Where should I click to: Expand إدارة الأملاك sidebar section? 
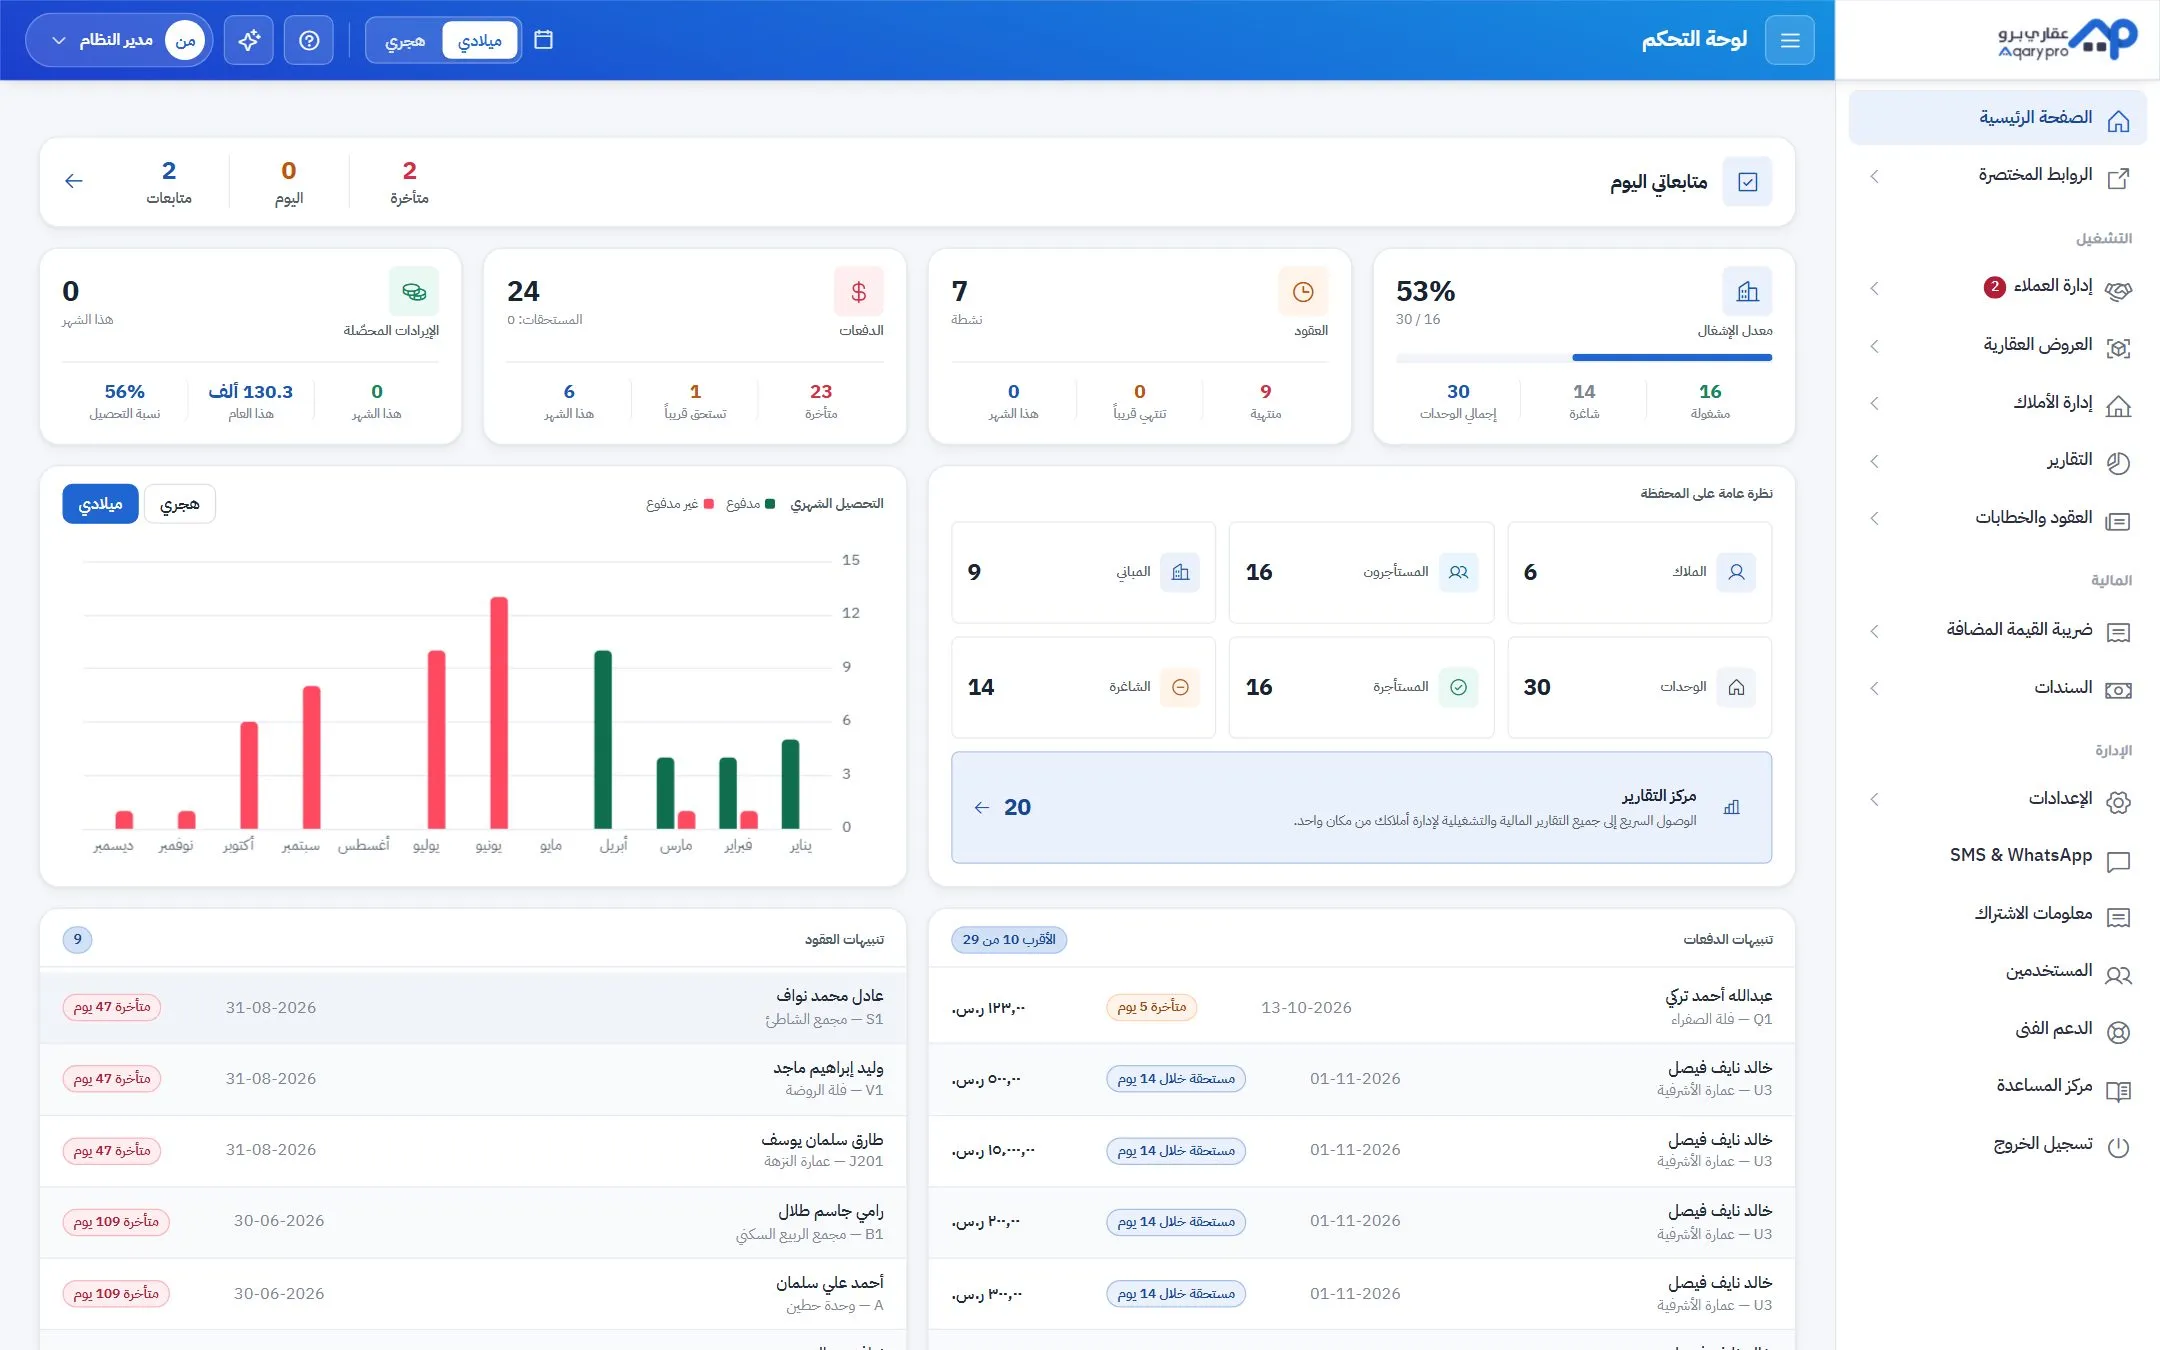pyautogui.click(x=1998, y=403)
